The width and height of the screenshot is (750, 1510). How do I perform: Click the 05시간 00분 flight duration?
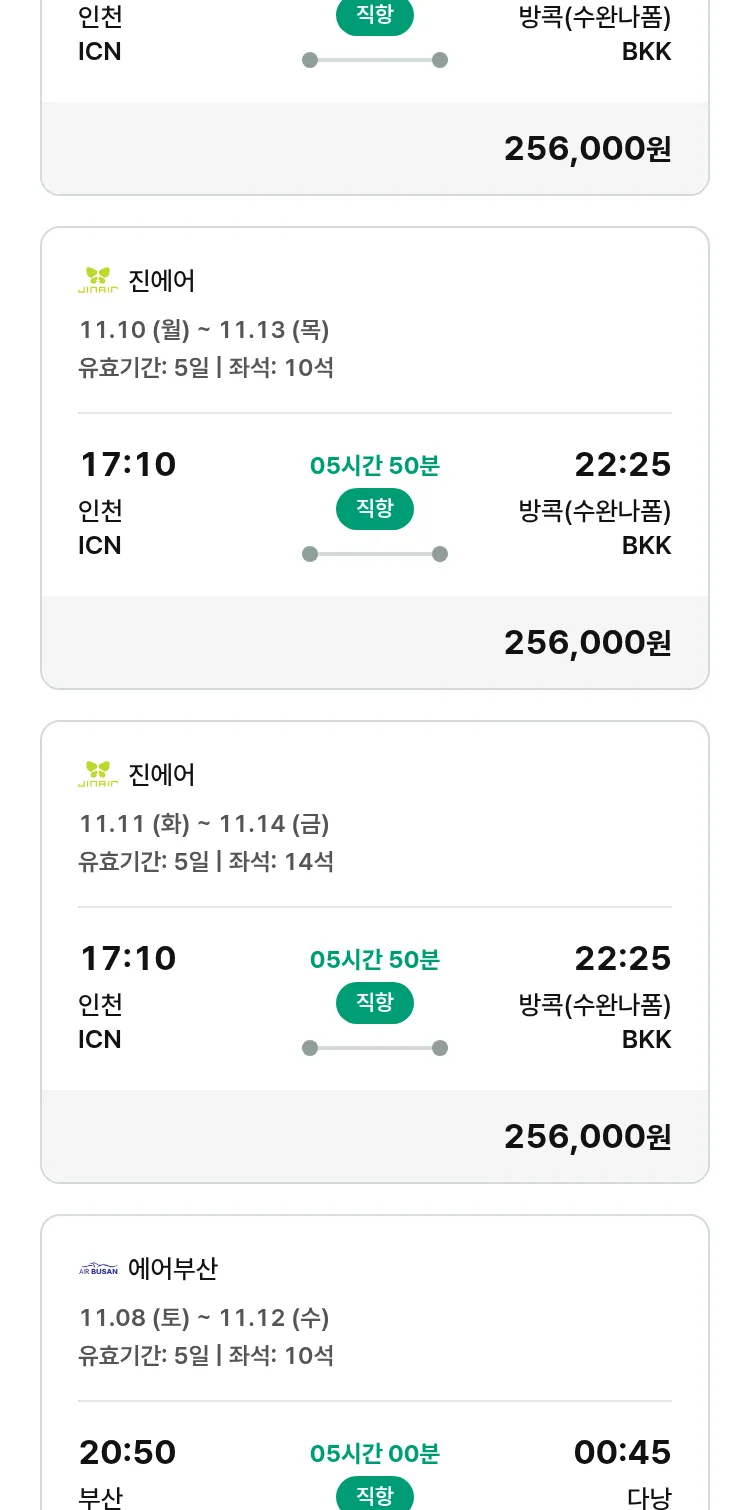pos(375,1453)
